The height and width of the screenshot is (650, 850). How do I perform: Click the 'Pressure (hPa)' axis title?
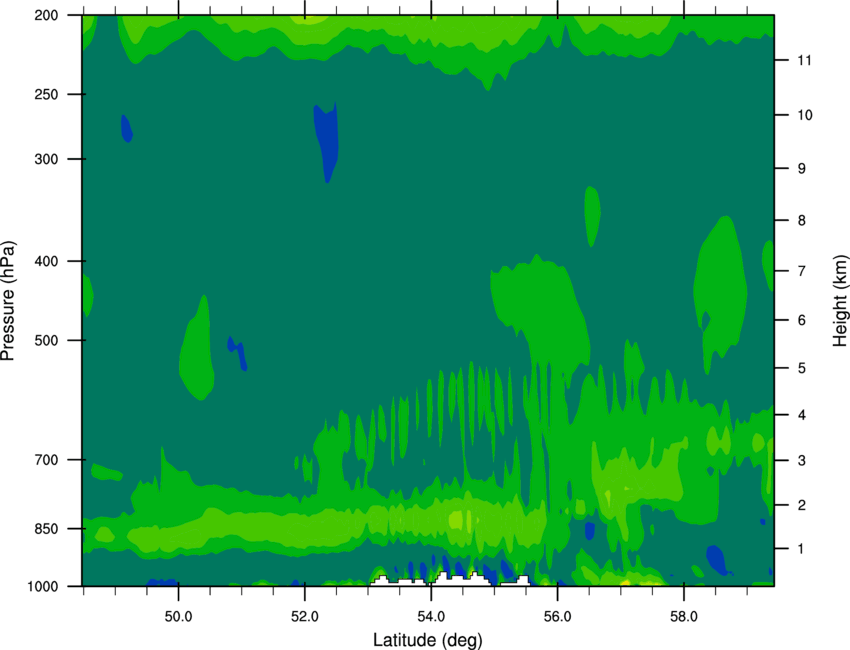pyautogui.click(x=8, y=301)
